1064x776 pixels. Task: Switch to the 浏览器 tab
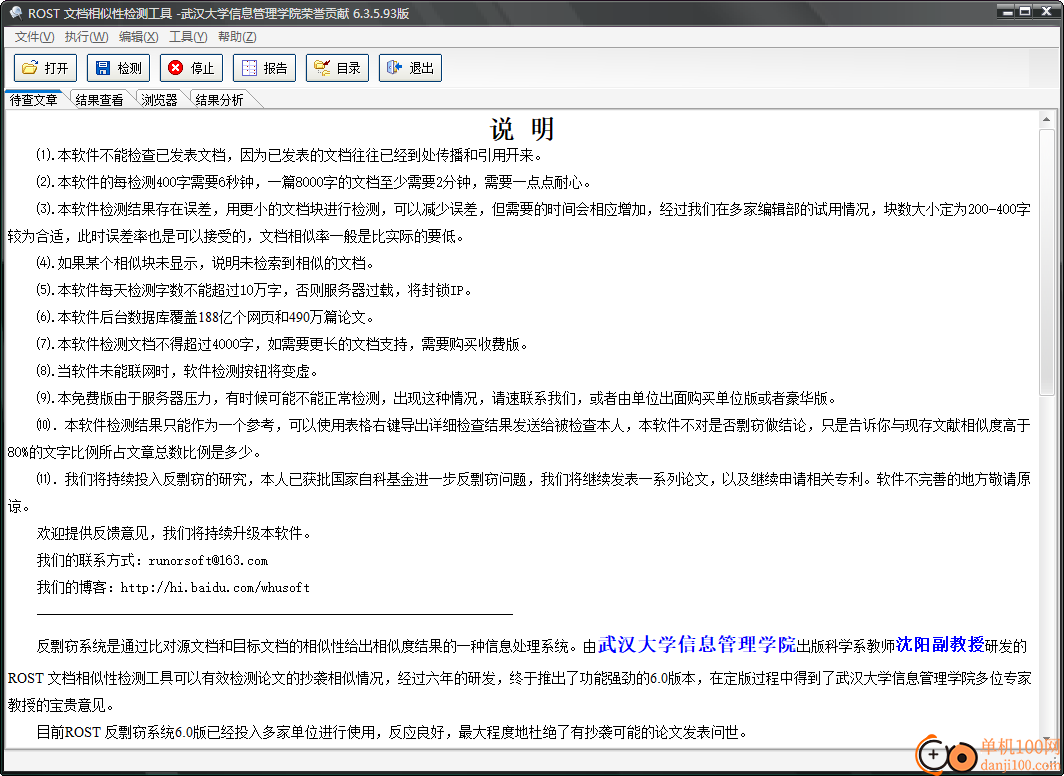point(159,100)
